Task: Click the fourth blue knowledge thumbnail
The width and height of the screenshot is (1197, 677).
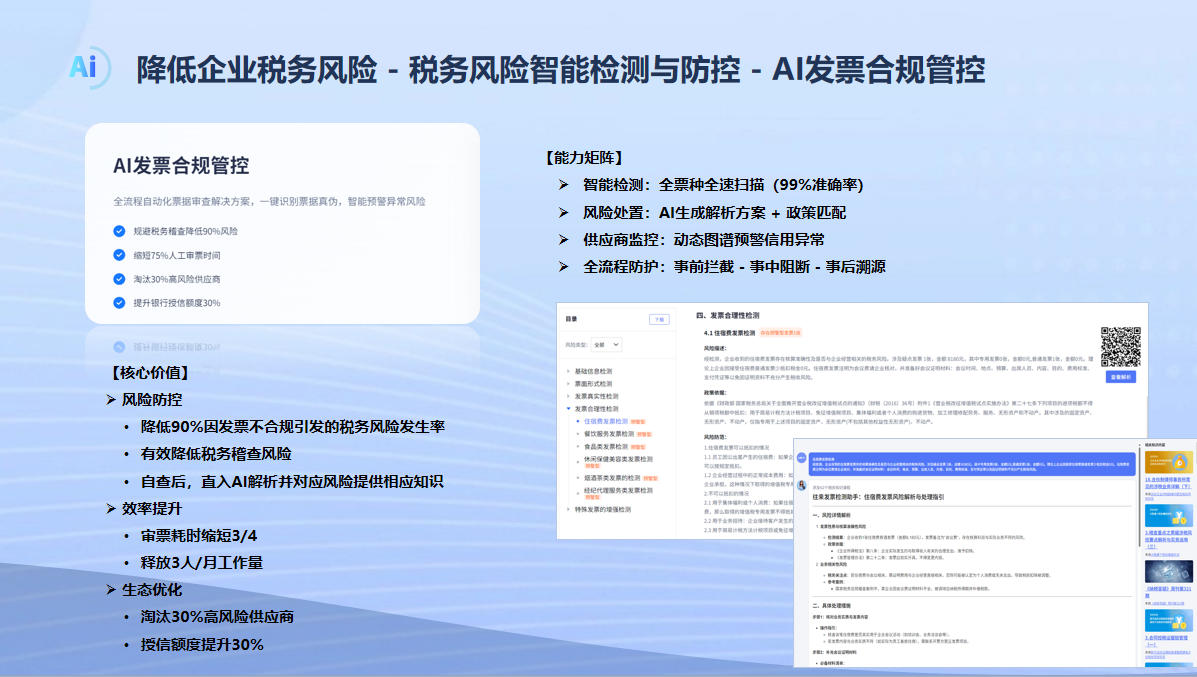Action: [x=1168, y=620]
